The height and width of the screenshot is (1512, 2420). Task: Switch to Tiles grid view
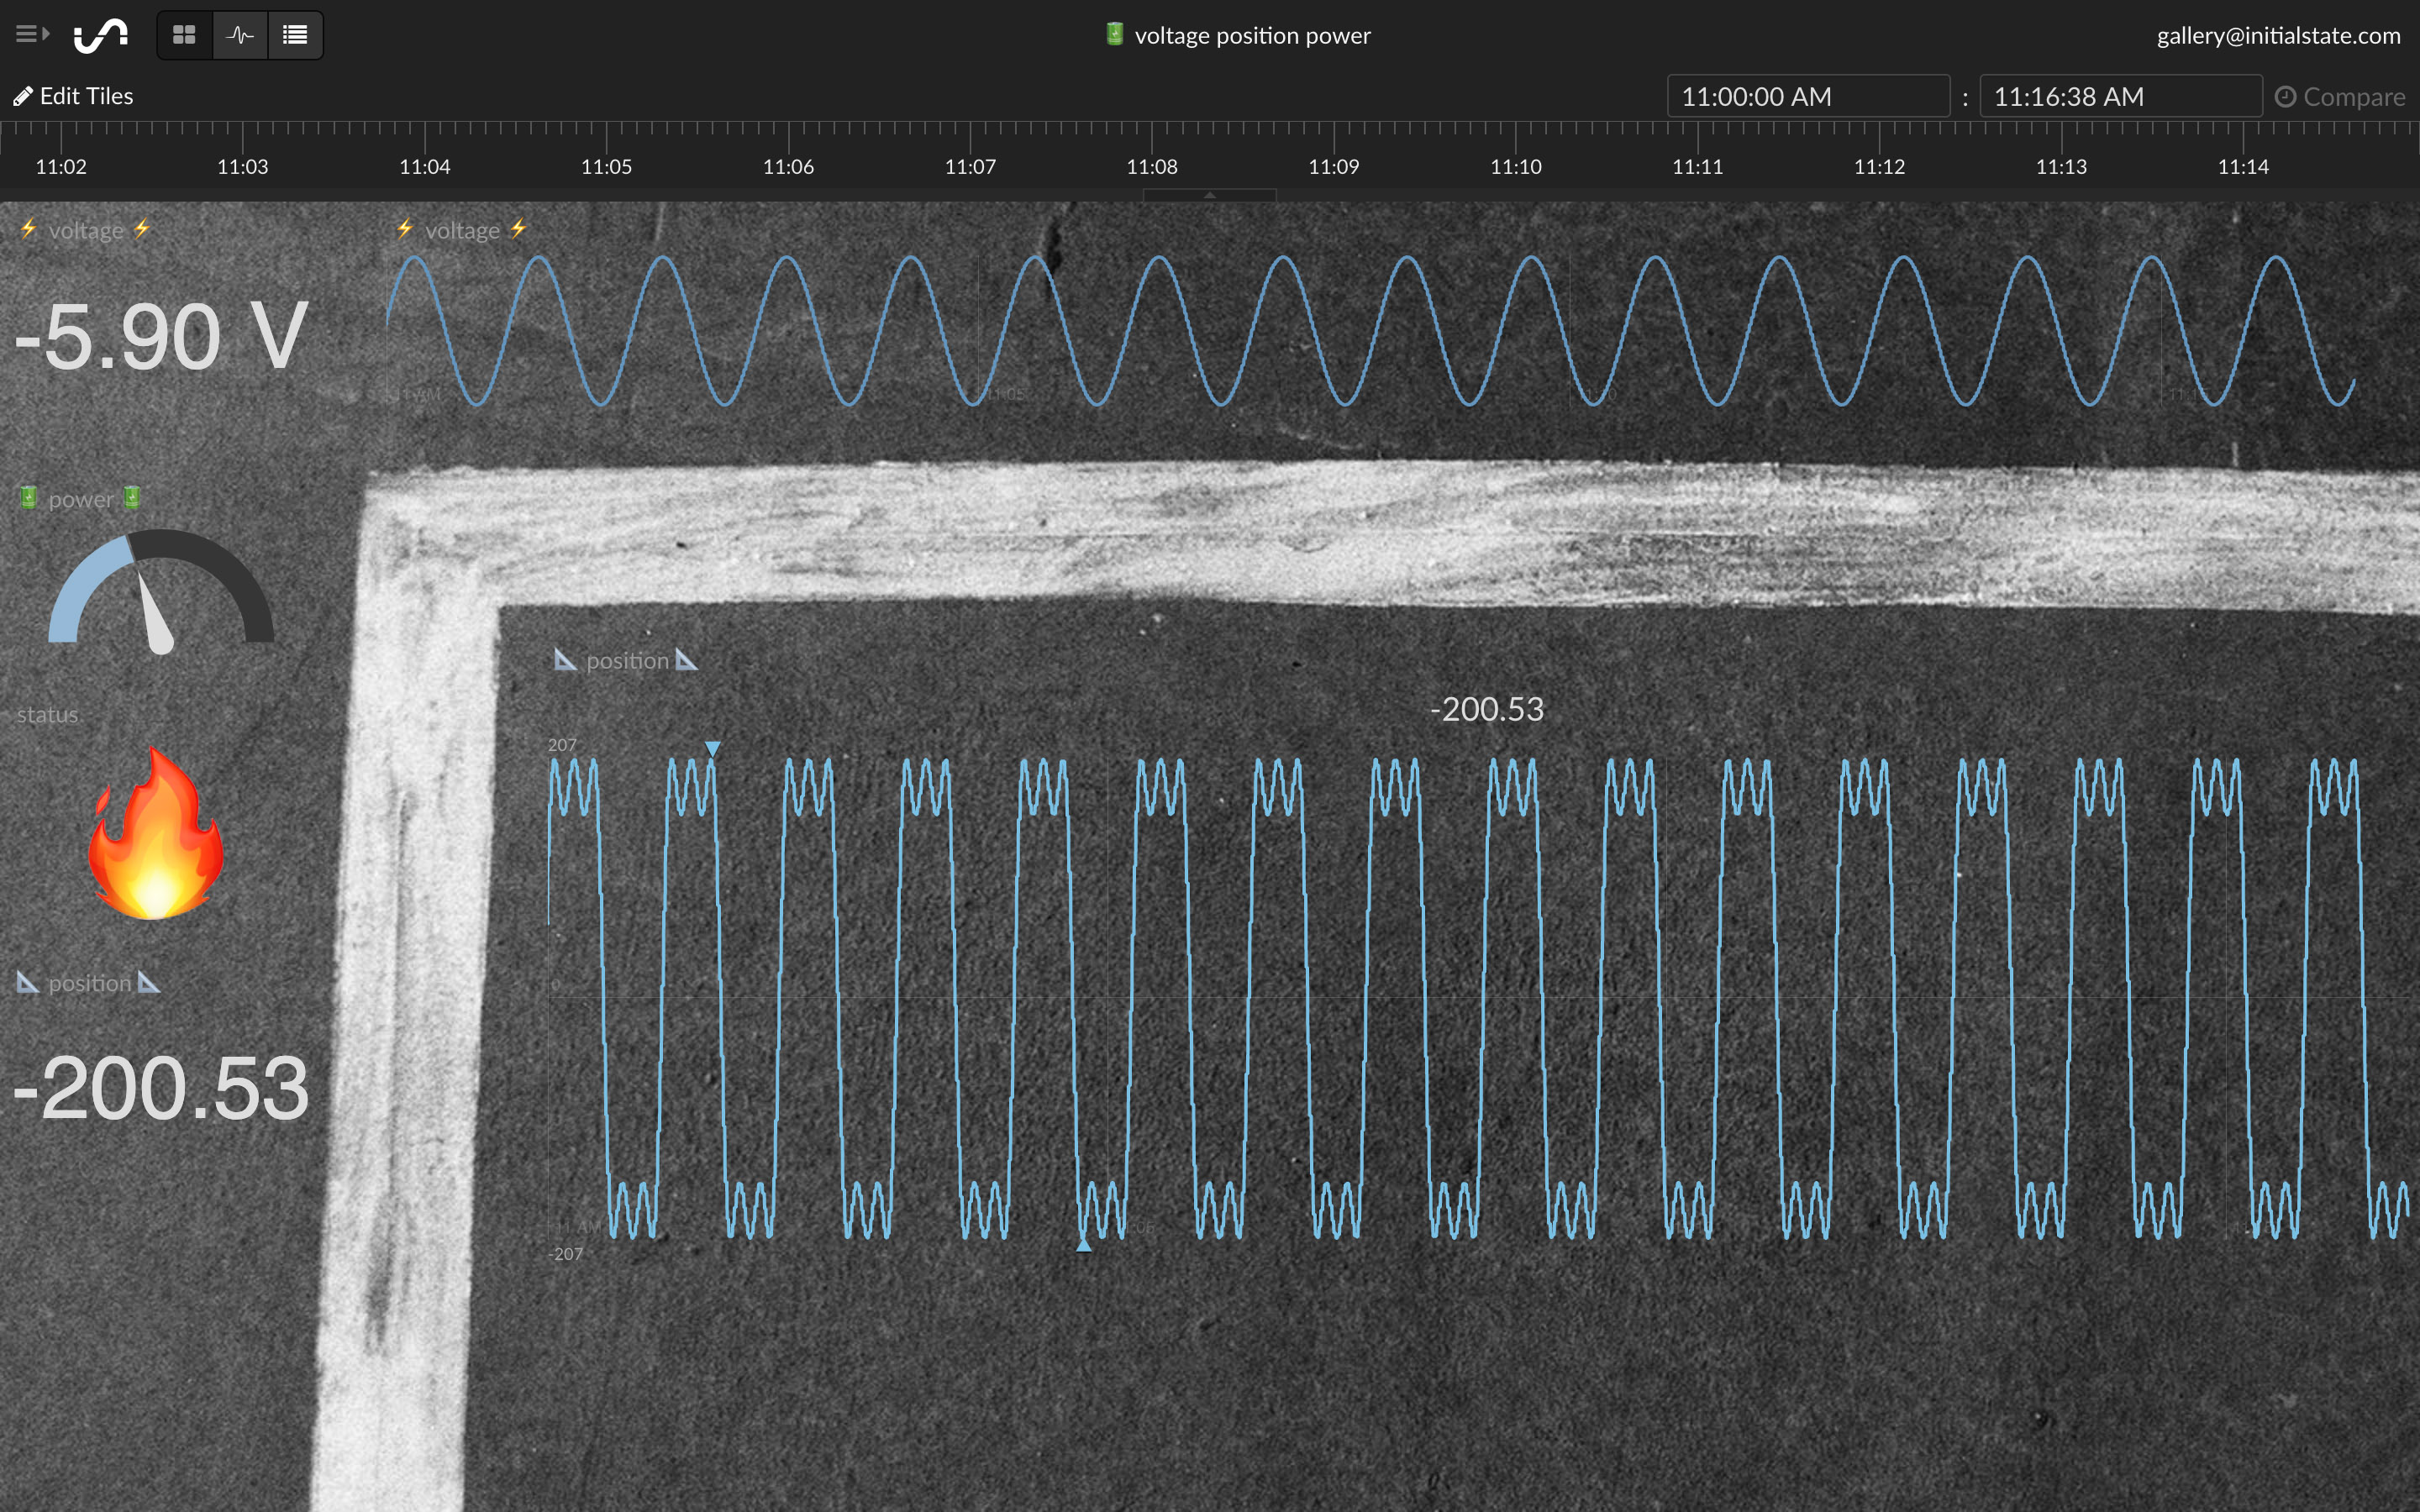(x=184, y=35)
